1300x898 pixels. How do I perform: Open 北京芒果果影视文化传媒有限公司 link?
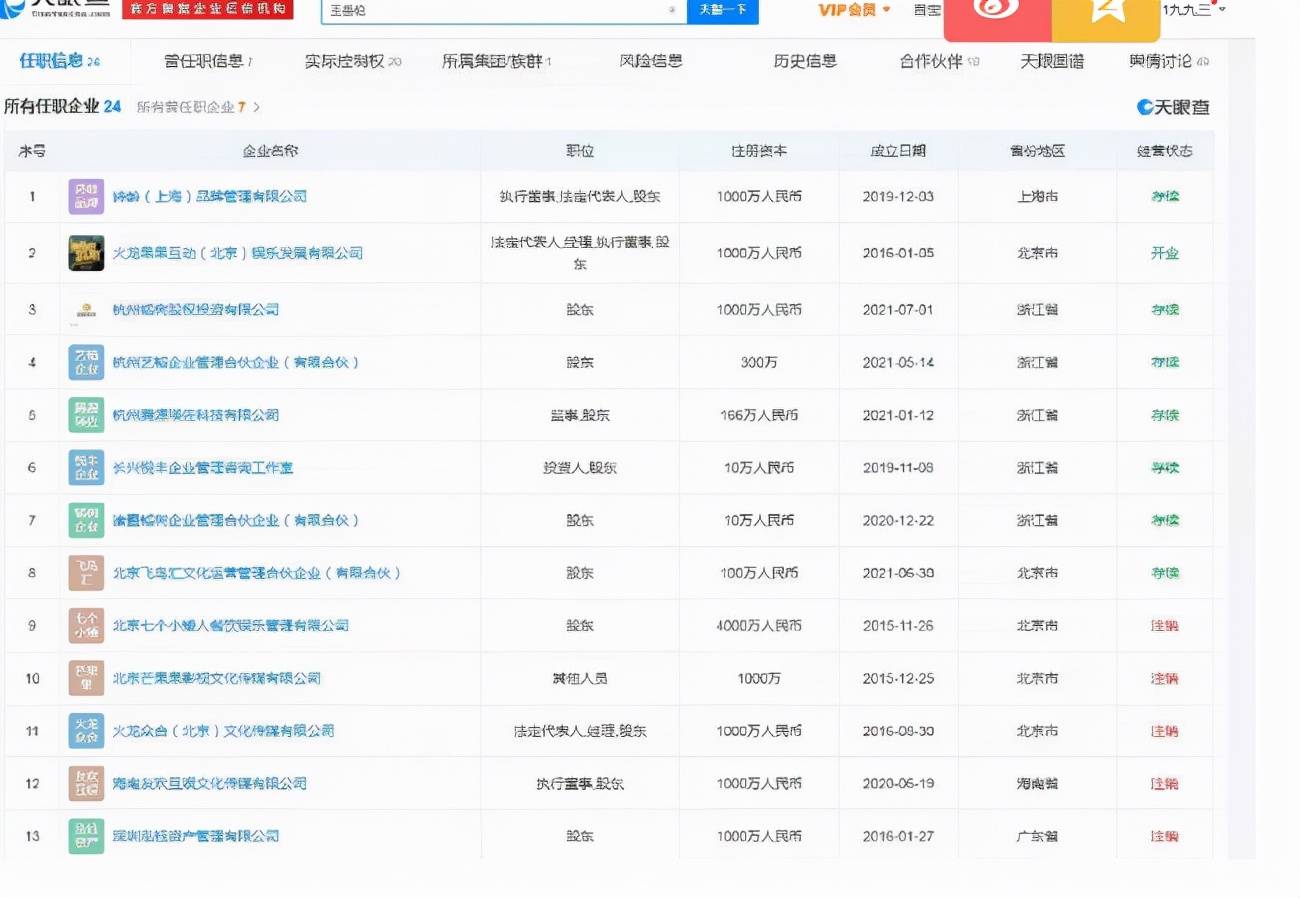(216, 678)
